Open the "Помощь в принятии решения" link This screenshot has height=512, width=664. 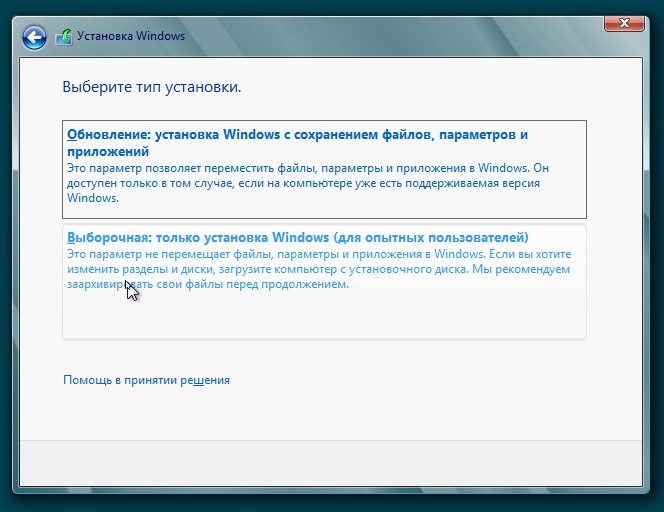pyautogui.click(x=146, y=380)
